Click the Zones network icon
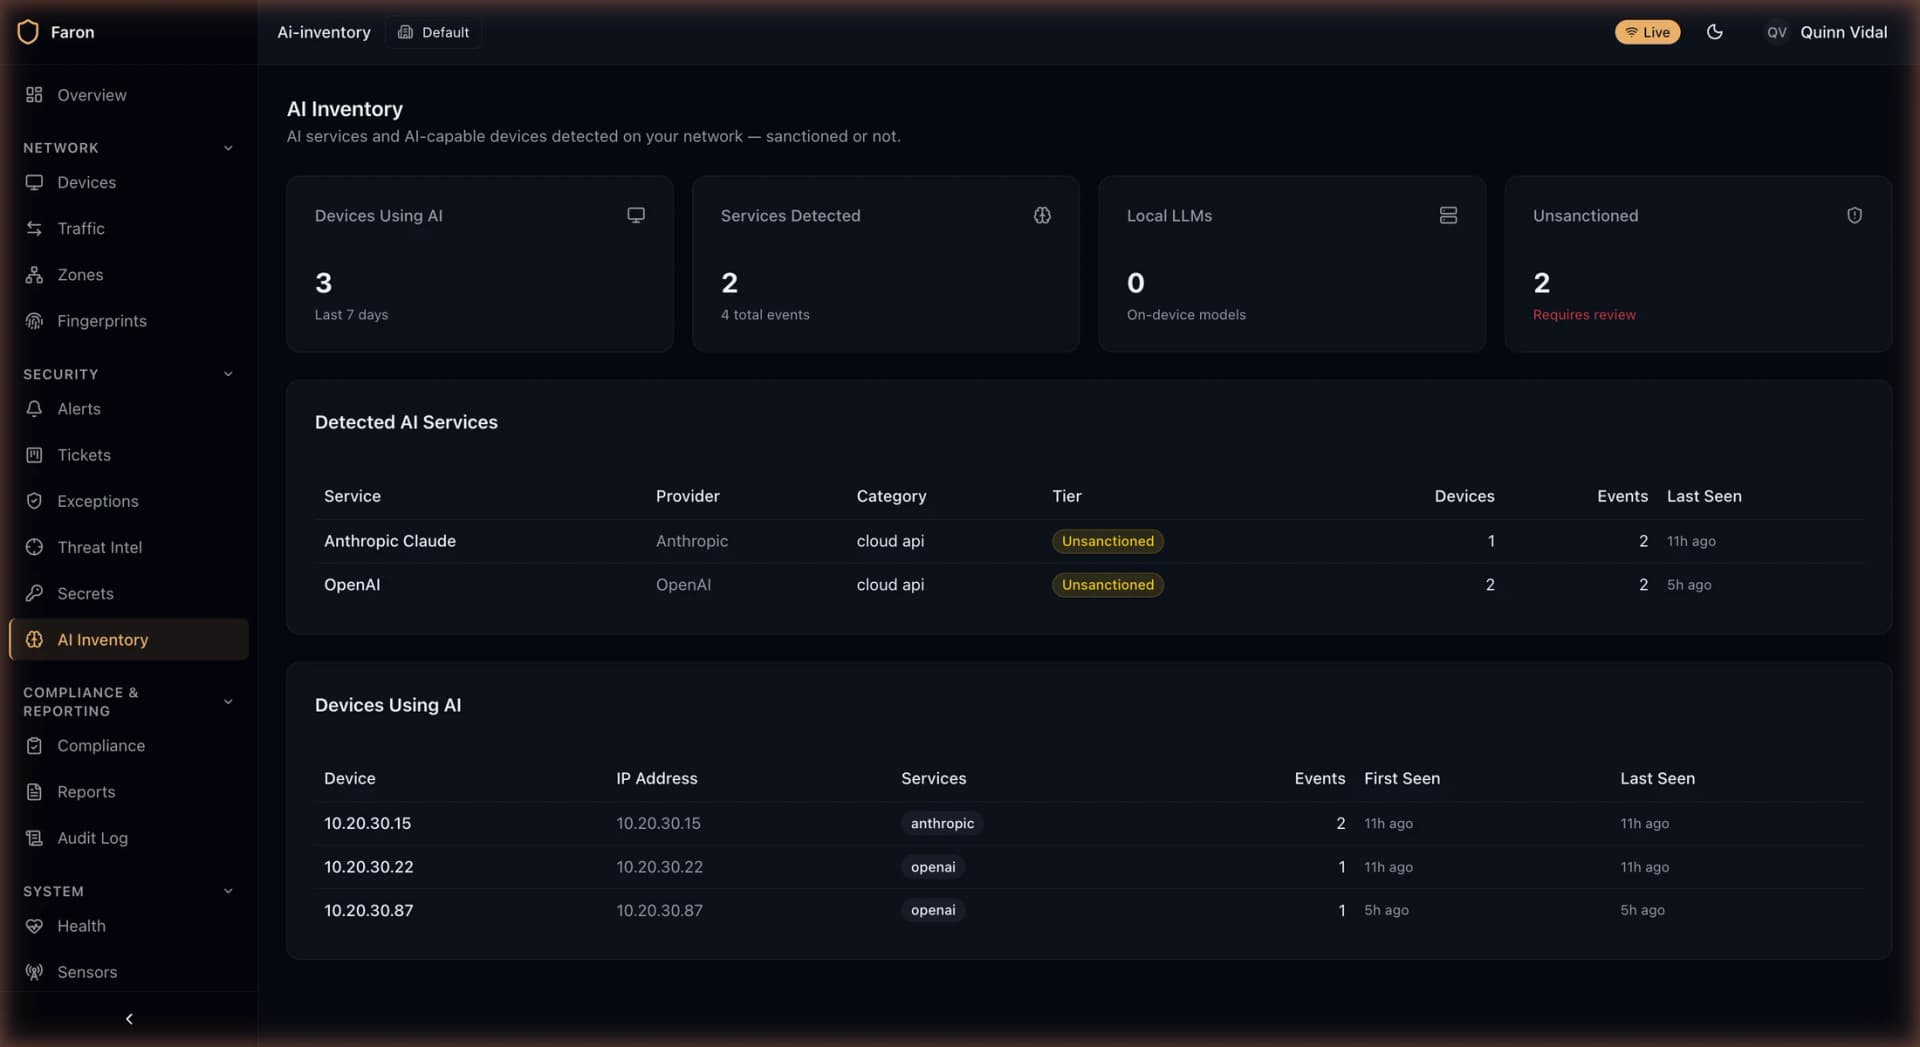Screen dimensions: 1920x1047 click(x=34, y=274)
